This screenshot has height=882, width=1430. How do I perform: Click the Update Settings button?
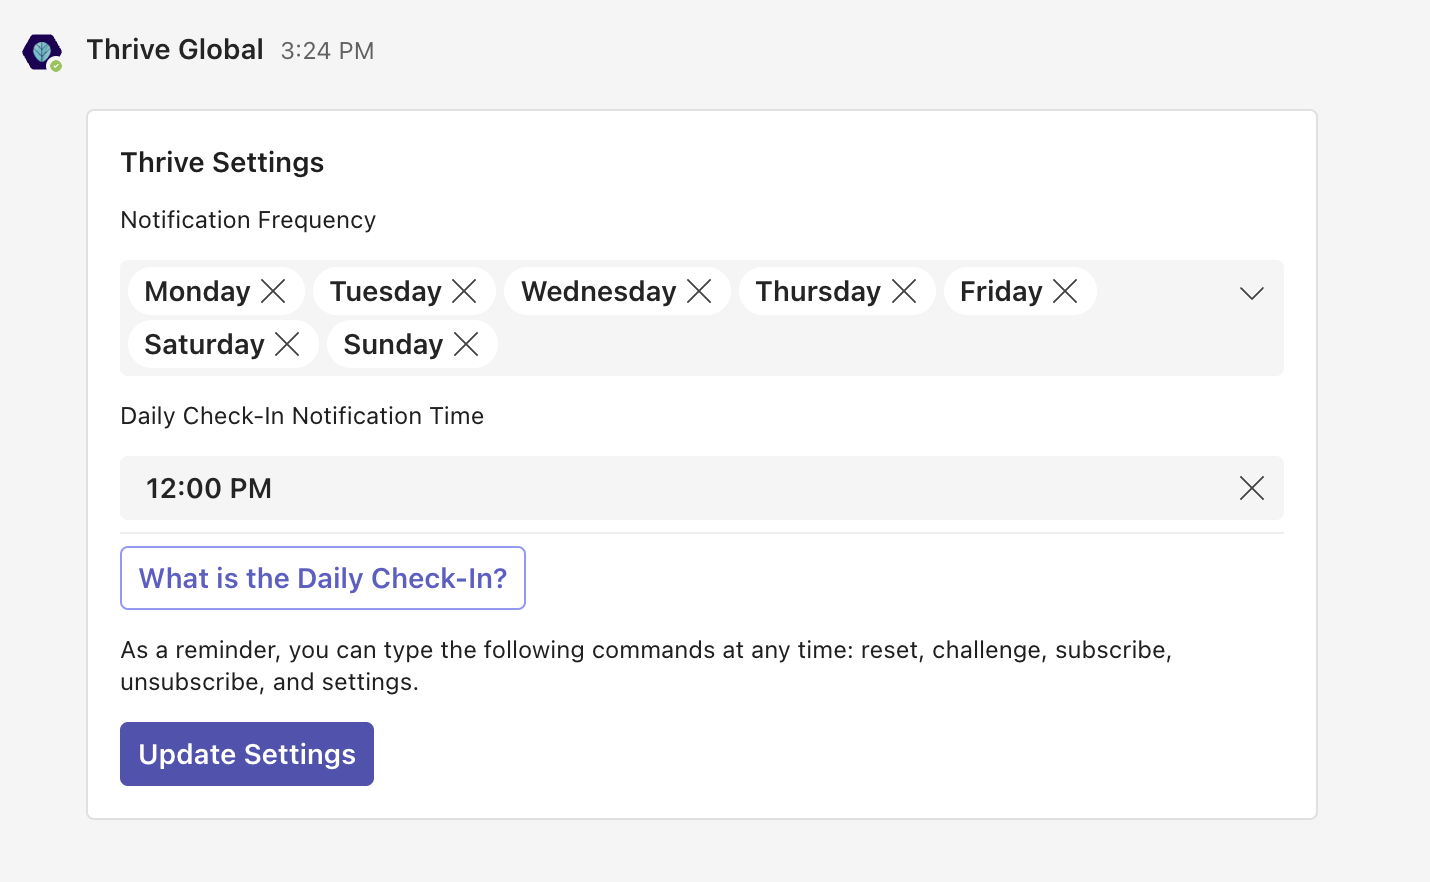click(247, 754)
